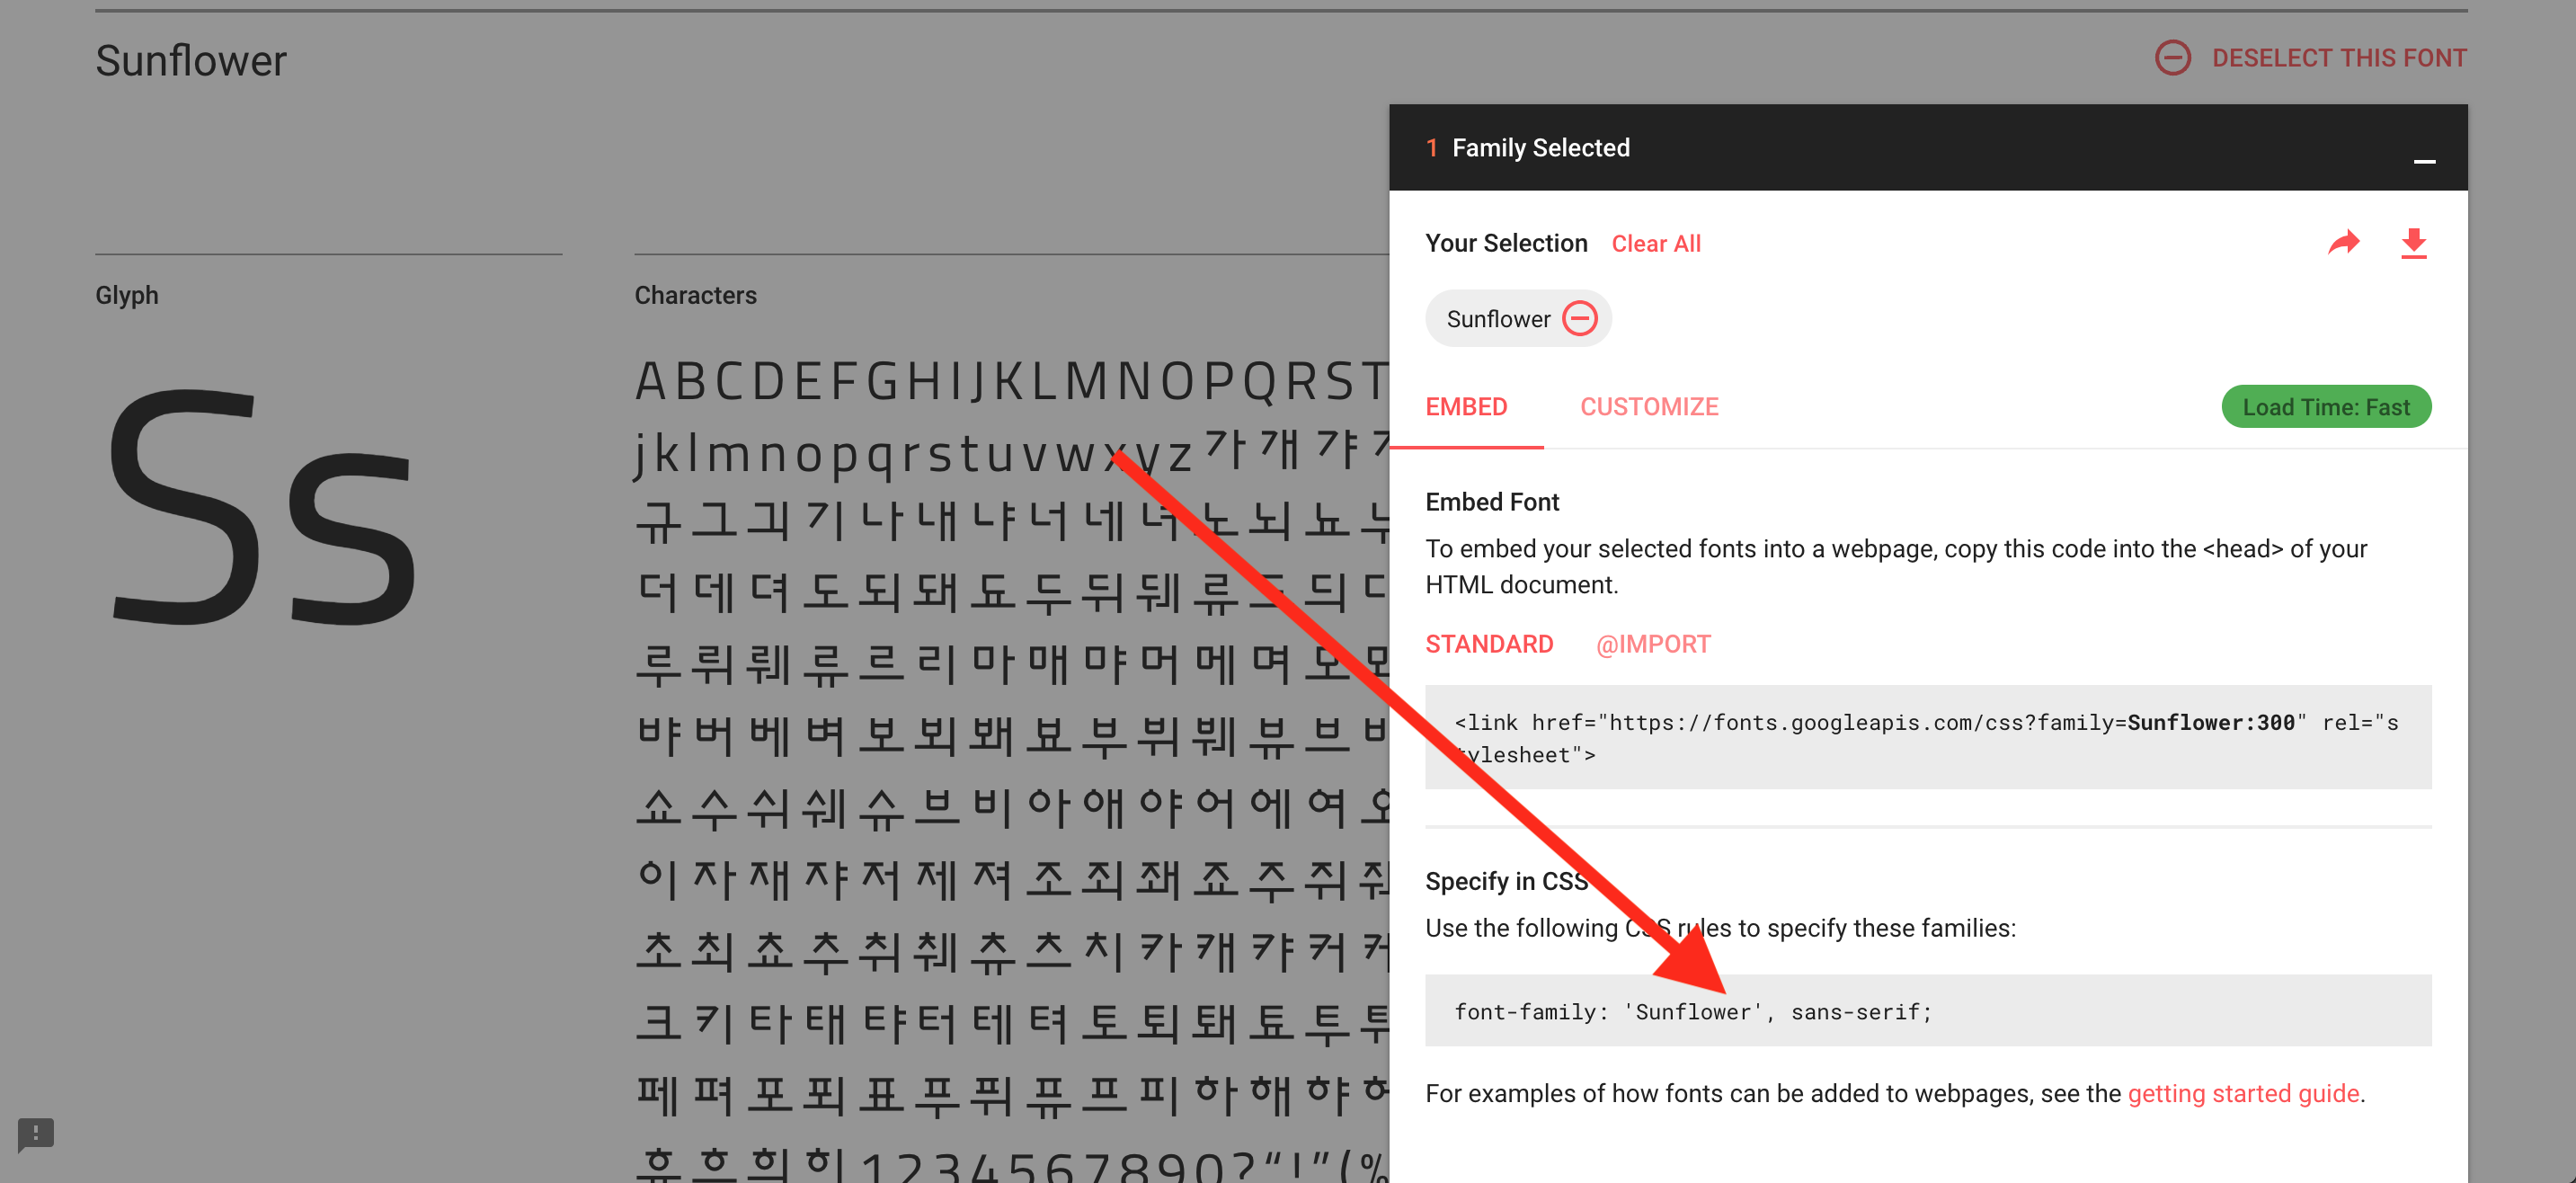Click the deselect minus icon next to Sunflower

point(1579,319)
